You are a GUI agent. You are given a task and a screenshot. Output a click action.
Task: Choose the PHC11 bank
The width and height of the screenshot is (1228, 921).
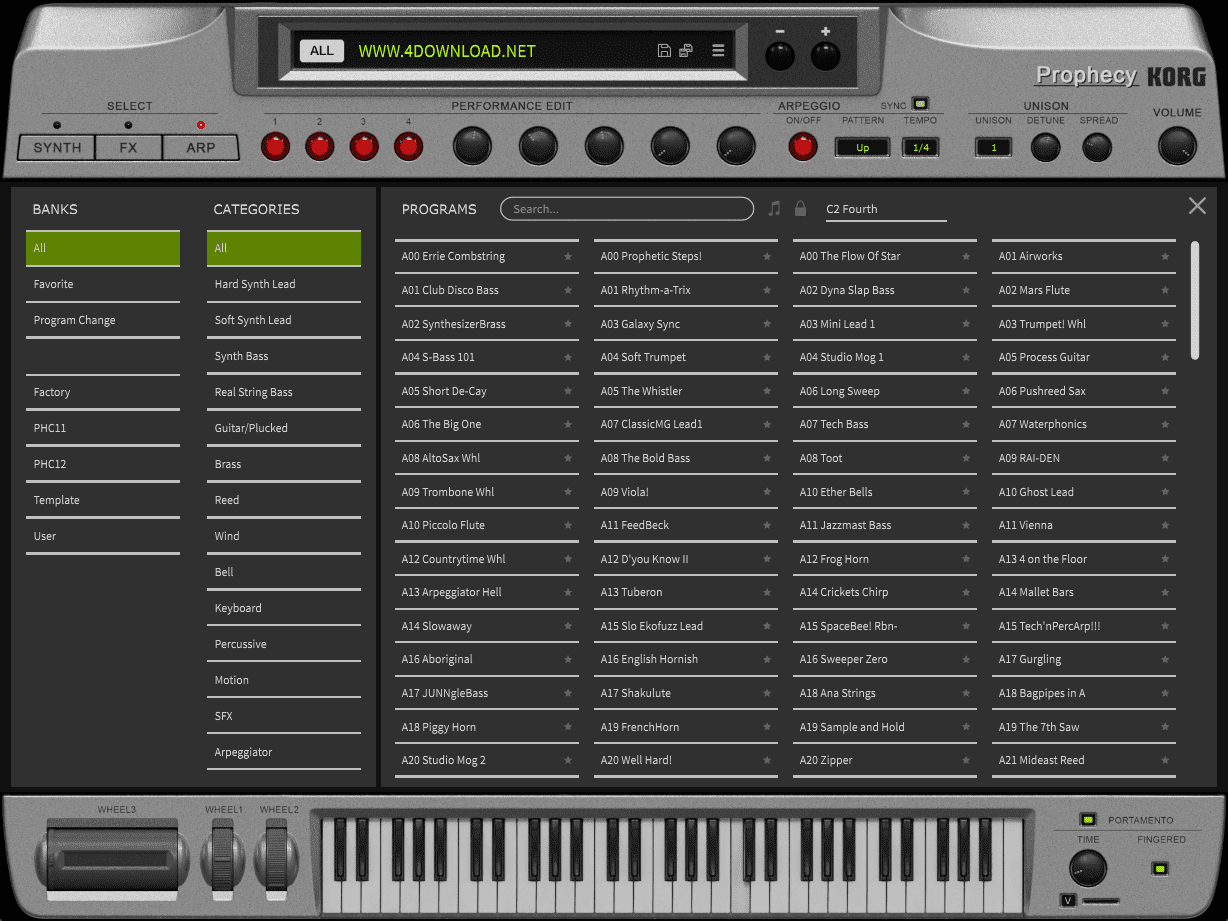point(103,428)
